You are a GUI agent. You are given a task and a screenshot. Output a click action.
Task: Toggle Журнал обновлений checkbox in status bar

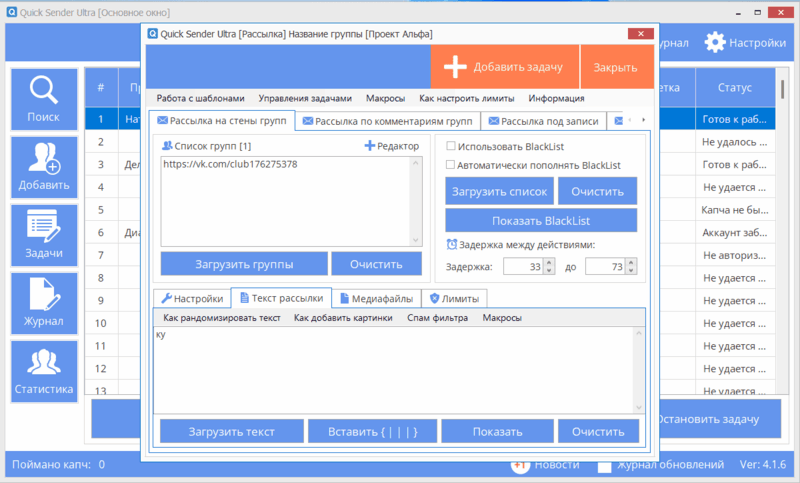pyautogui.click(x=604, y=465)
